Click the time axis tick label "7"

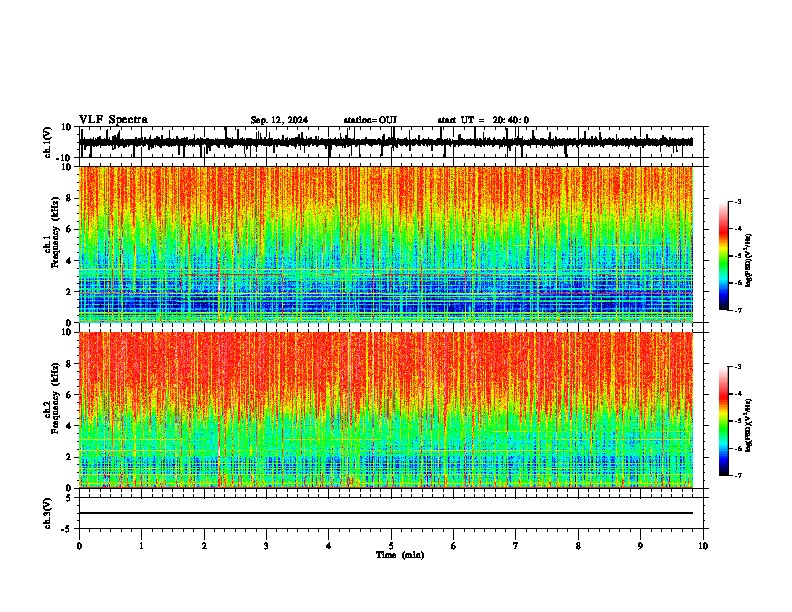coord(516,546)
